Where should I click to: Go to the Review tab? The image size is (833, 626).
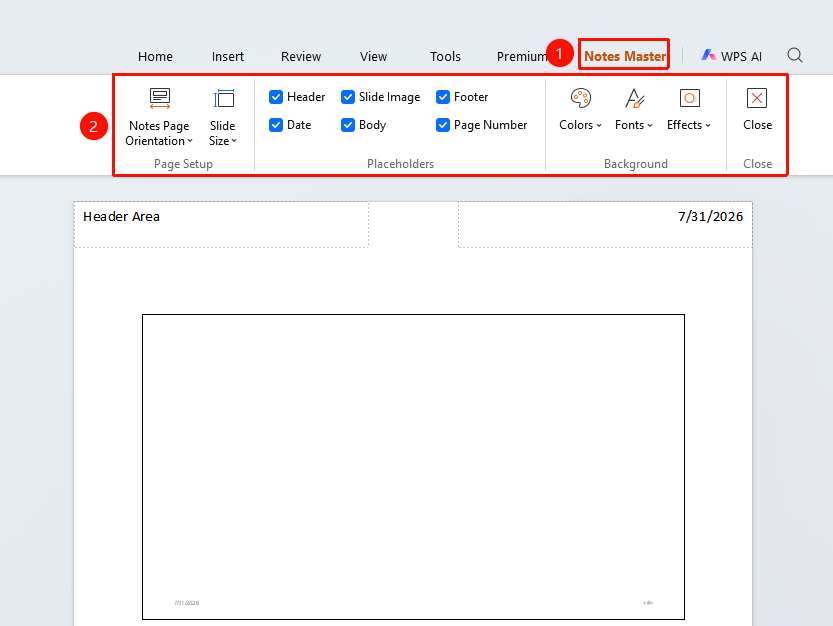[x=301, y=56]
